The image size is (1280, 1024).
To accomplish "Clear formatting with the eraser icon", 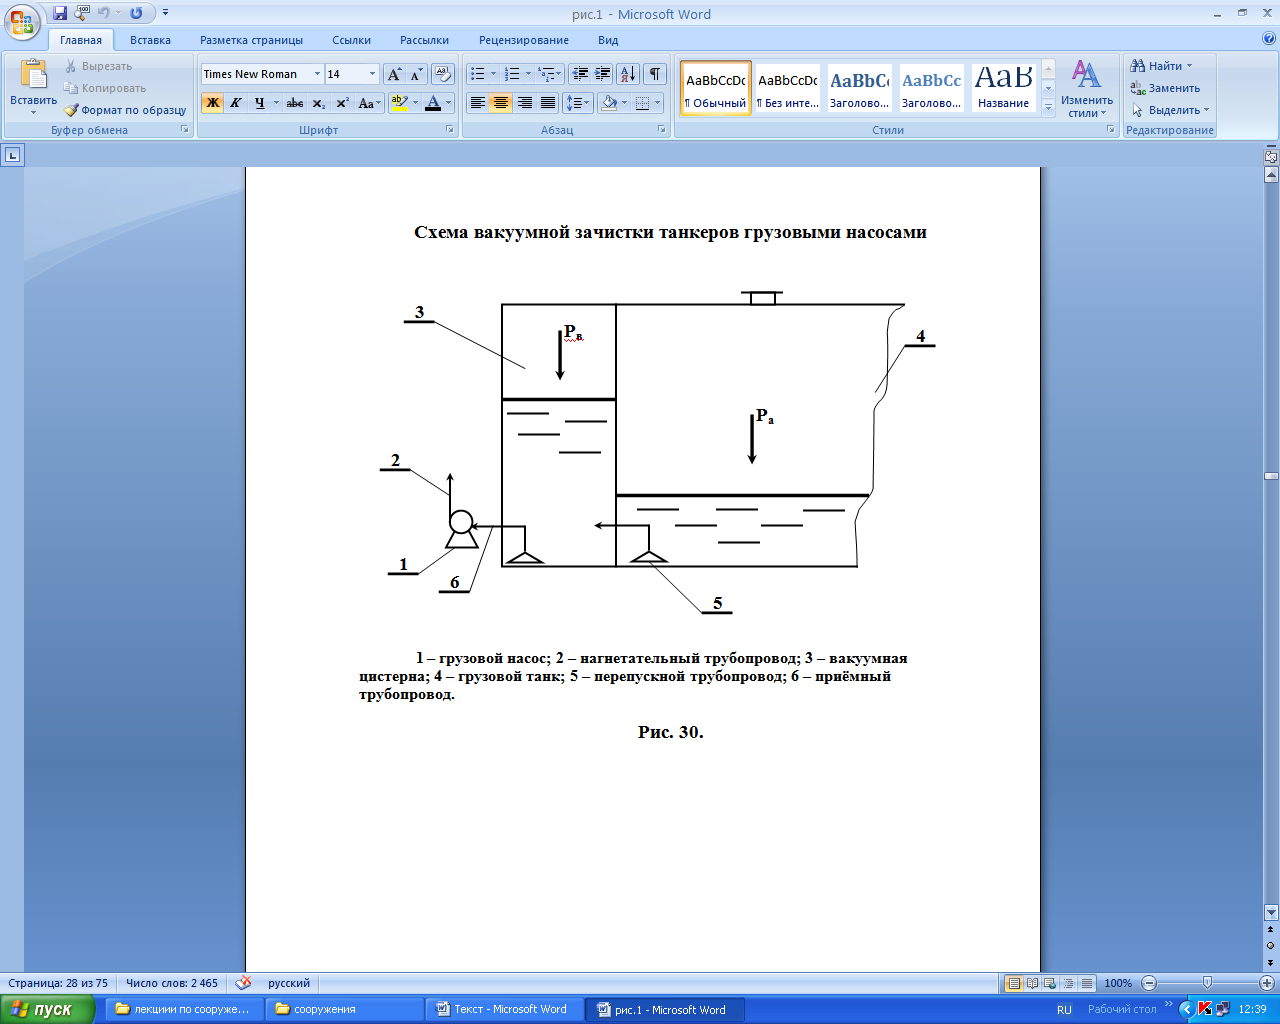I will pos(443,74).
